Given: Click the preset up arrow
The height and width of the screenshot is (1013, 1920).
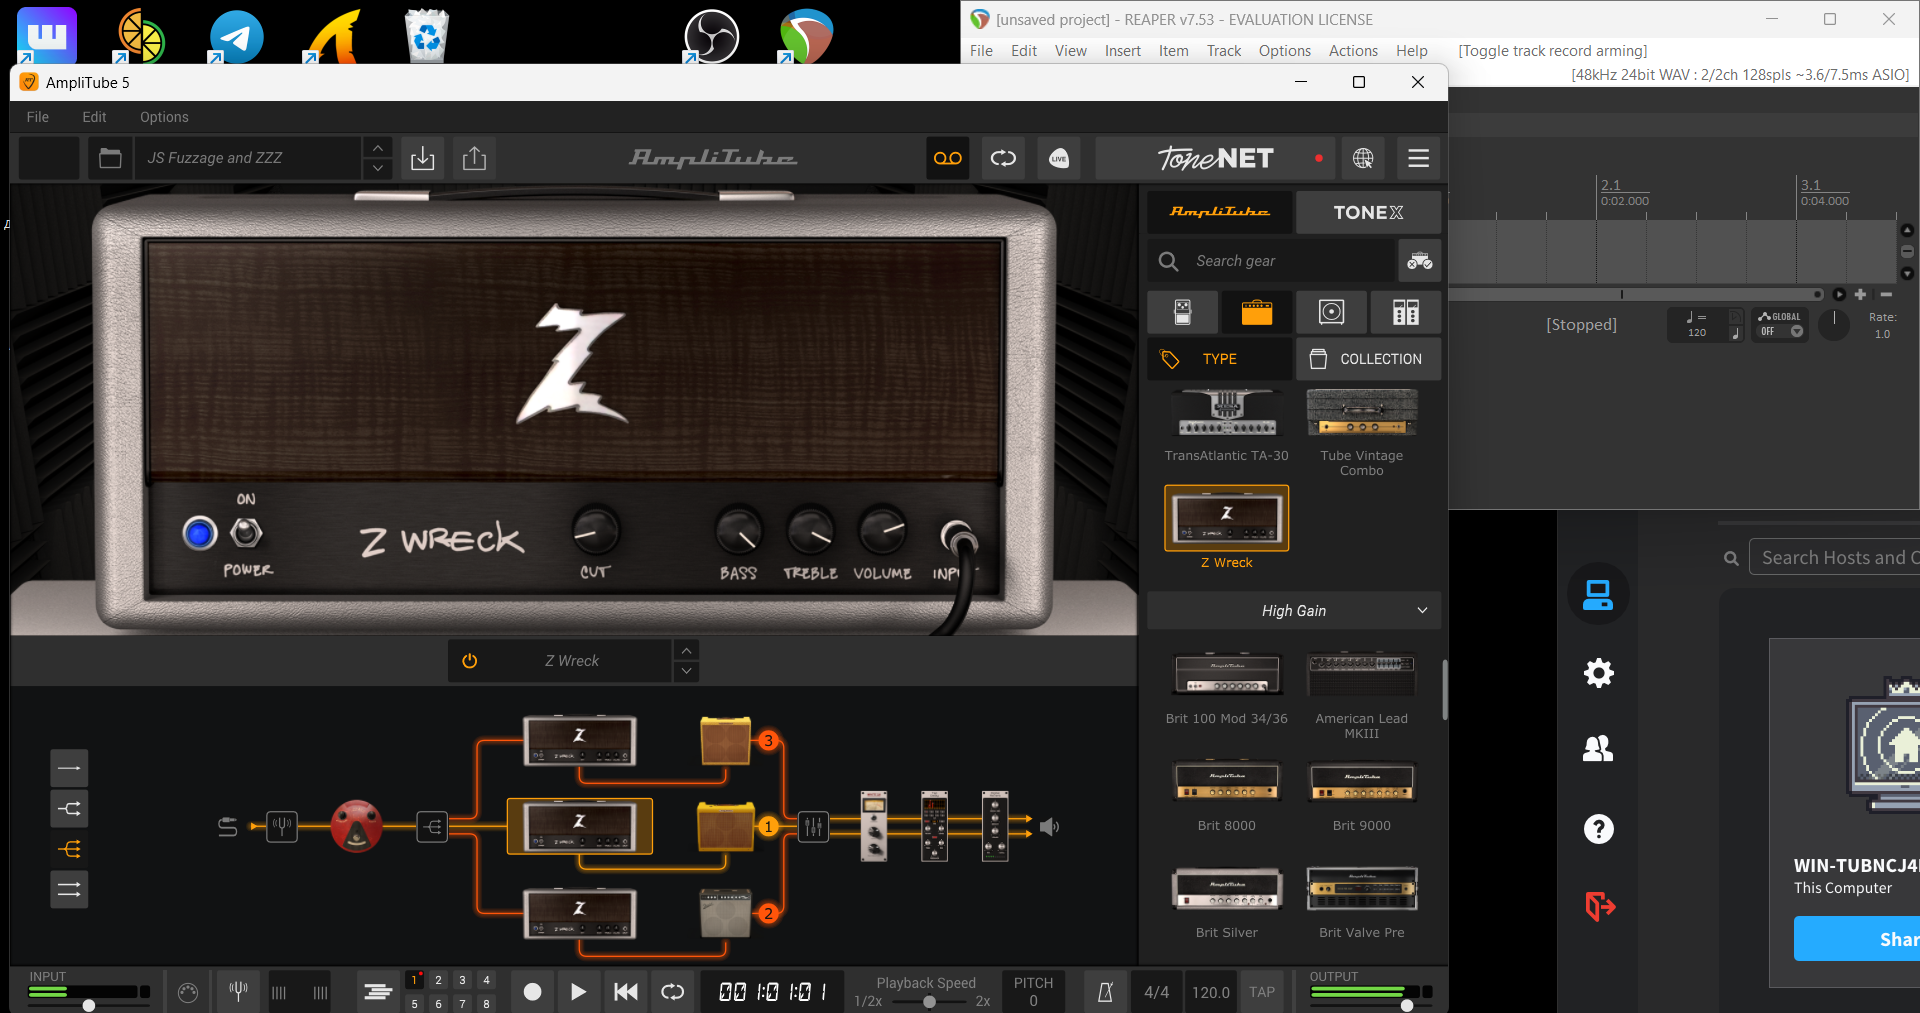Looking at the screenshot, I should click(378, 148).
